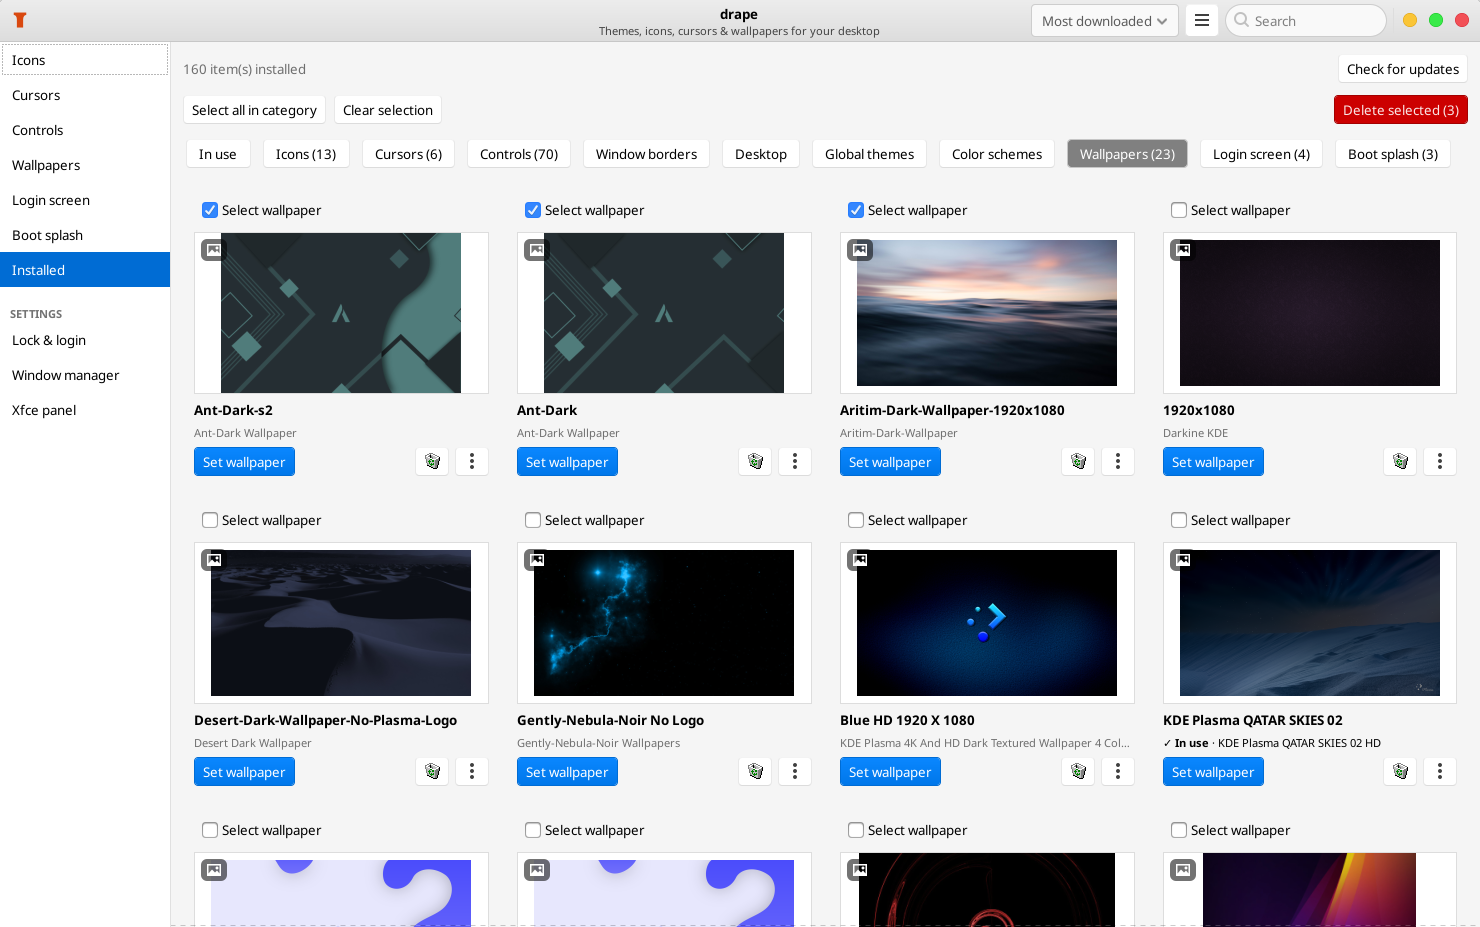Tick the checkbox for Blue HD 1920 X 1080
The width and height of the screenshot is (1480, 927).
(856, 520)
